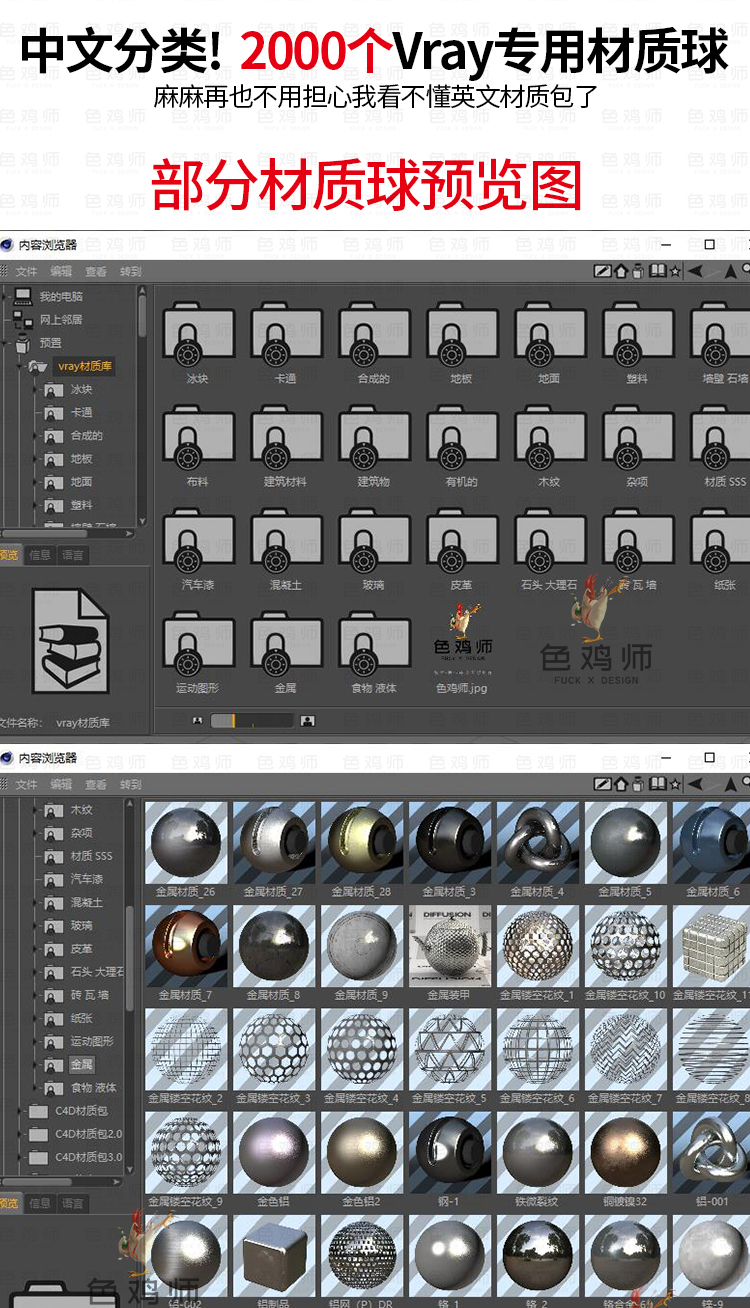This screenshot has width=750, height=1308.
Task: Select C4D材质包2.0 folder in the tree
Action: point(88,1134)
